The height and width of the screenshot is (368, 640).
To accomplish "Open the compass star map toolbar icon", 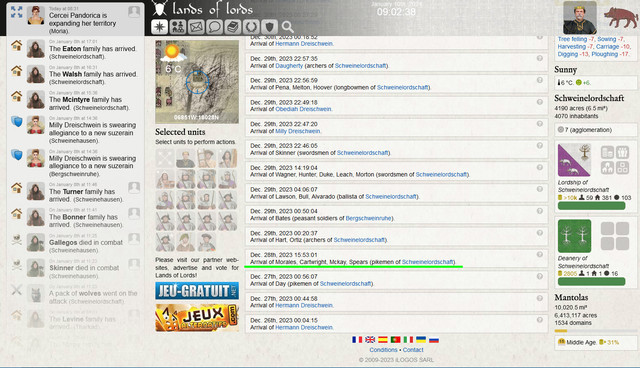I will coord(160,27).
